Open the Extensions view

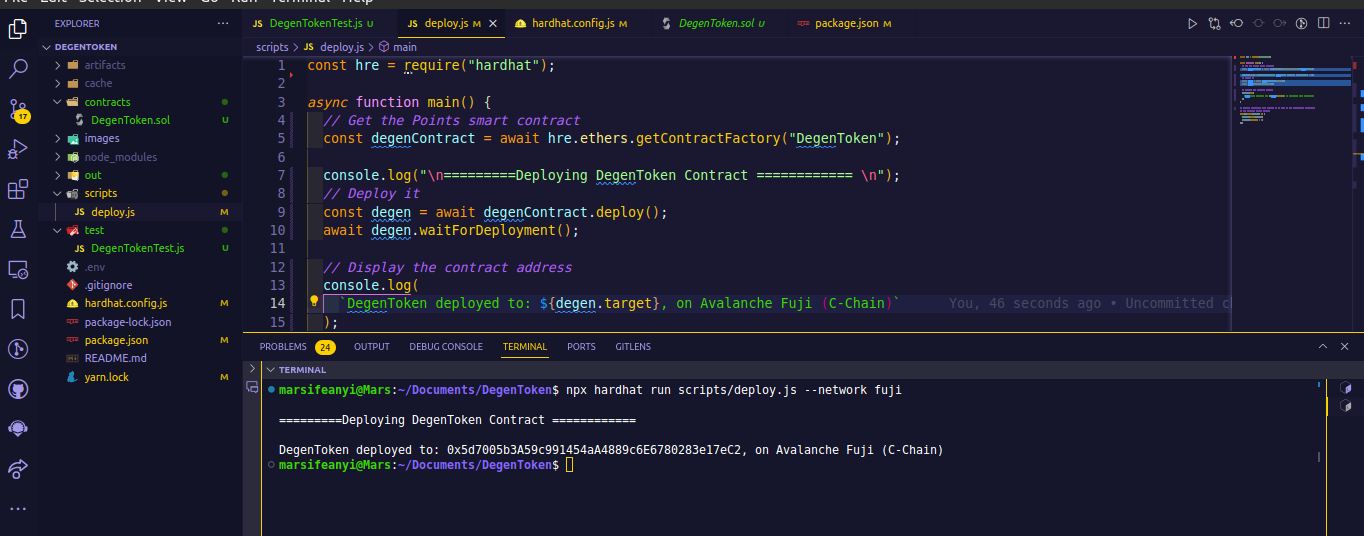[x=18, y=189]
